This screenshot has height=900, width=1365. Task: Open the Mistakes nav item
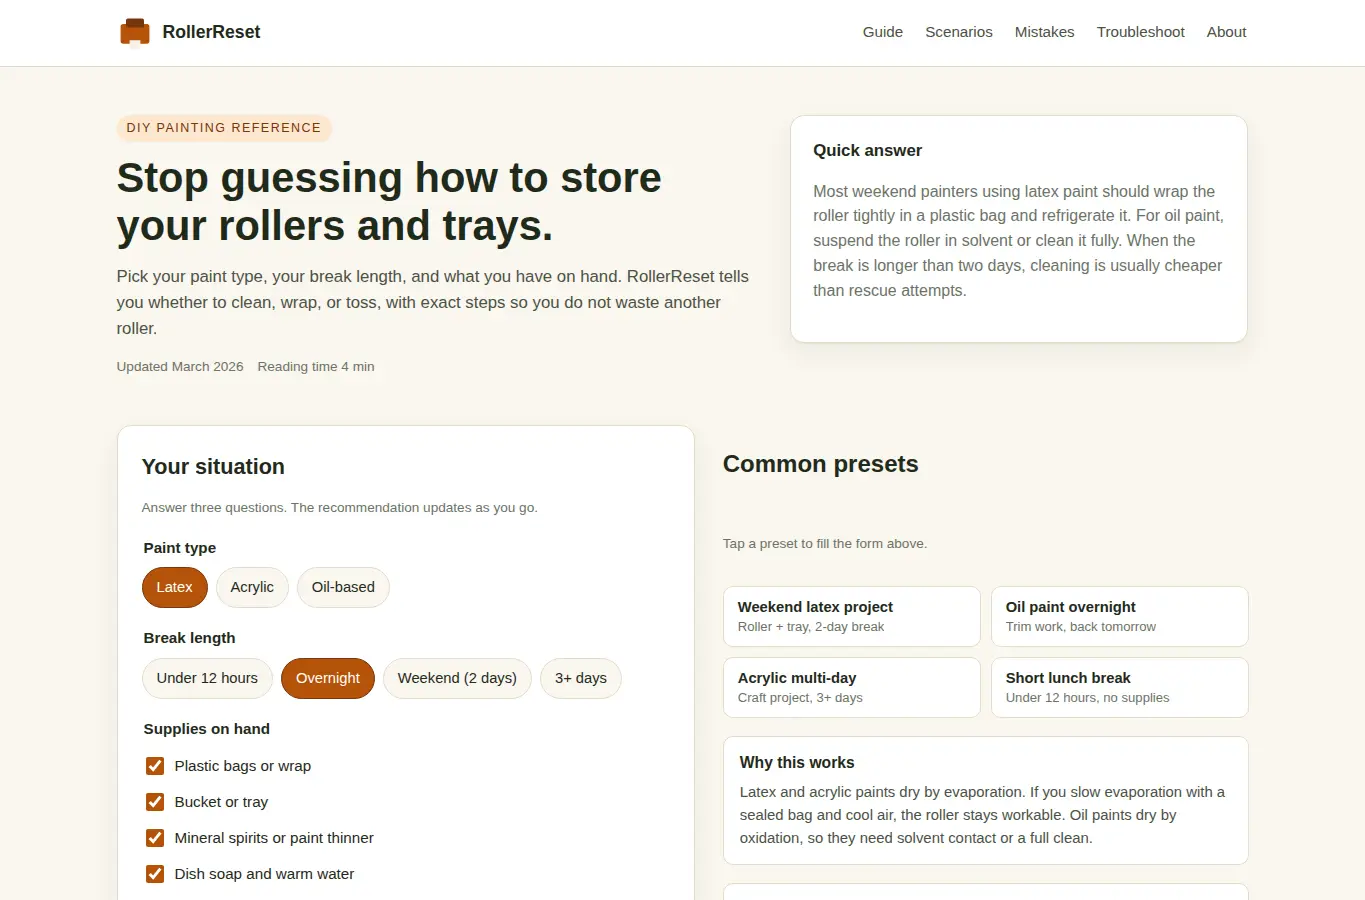[1045, 32]
